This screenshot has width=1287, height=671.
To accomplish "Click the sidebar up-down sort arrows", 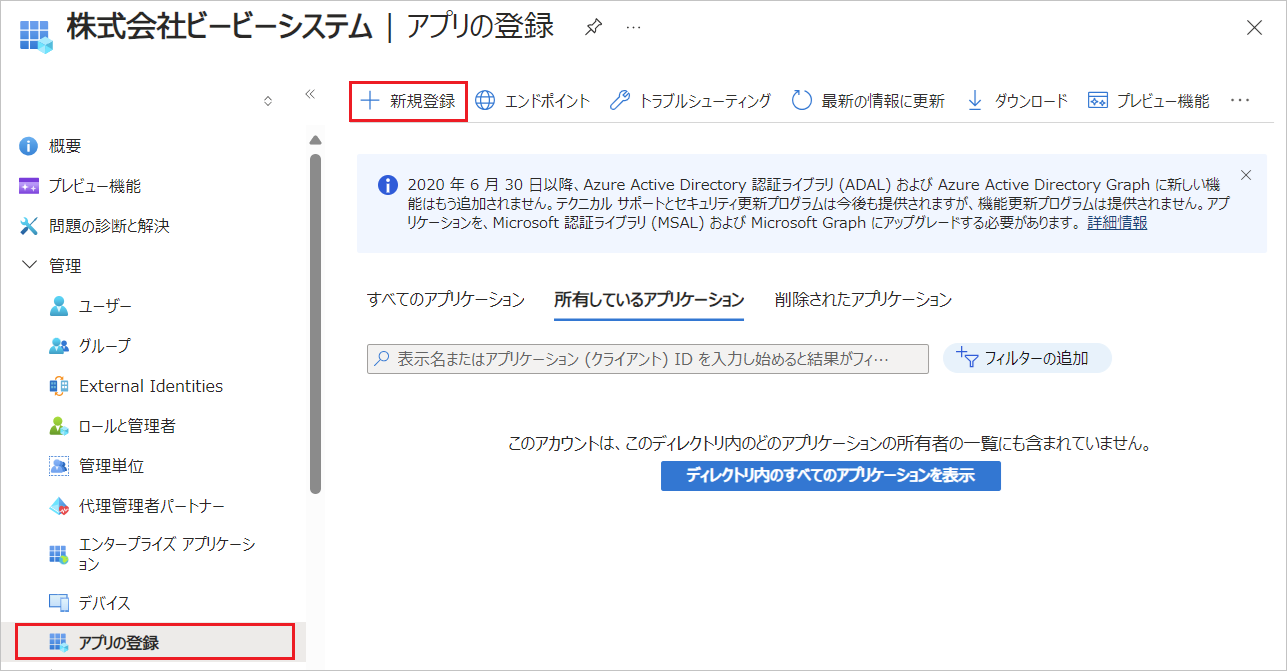I will (x=268, y=101).
